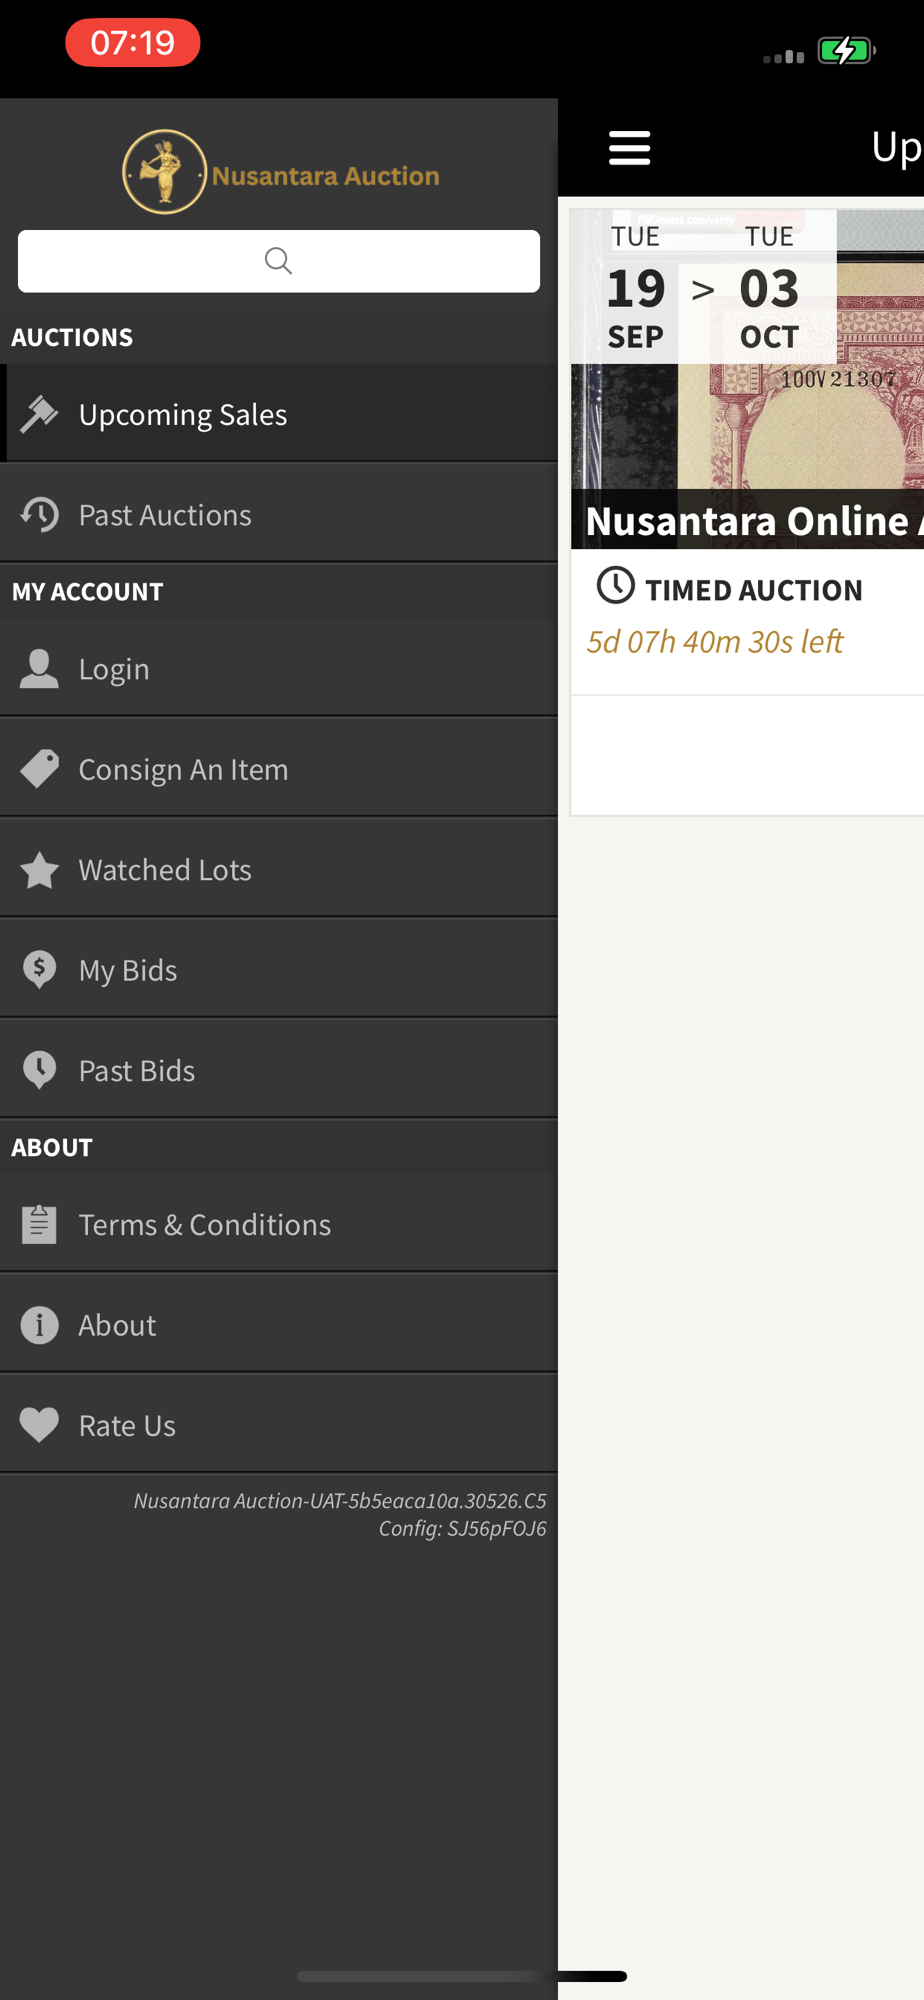Click the person icon next to Login
This screenshot has width=924, height=2000.
tap(40, 669)
